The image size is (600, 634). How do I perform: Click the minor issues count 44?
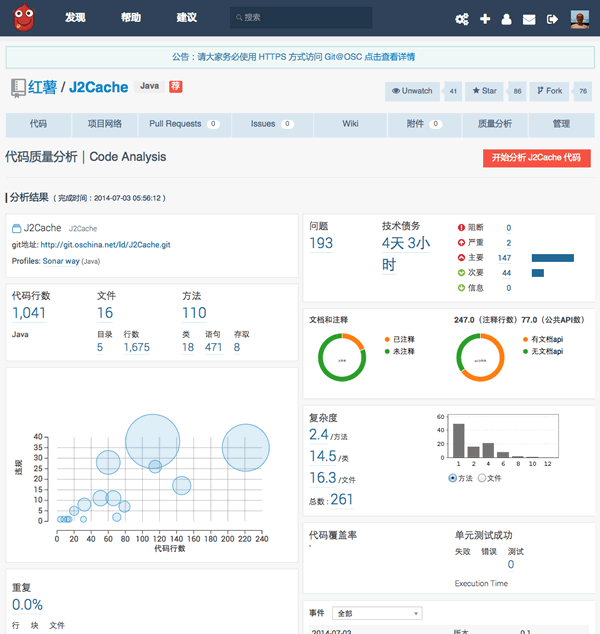[x=506, y=273]
